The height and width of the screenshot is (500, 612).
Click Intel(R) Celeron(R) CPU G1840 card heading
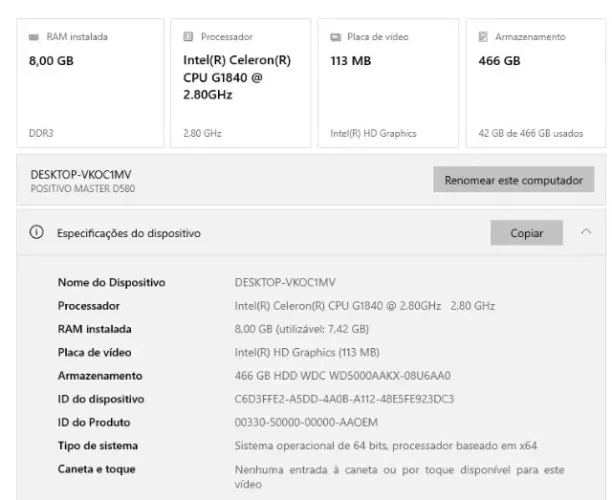[237, 77]
